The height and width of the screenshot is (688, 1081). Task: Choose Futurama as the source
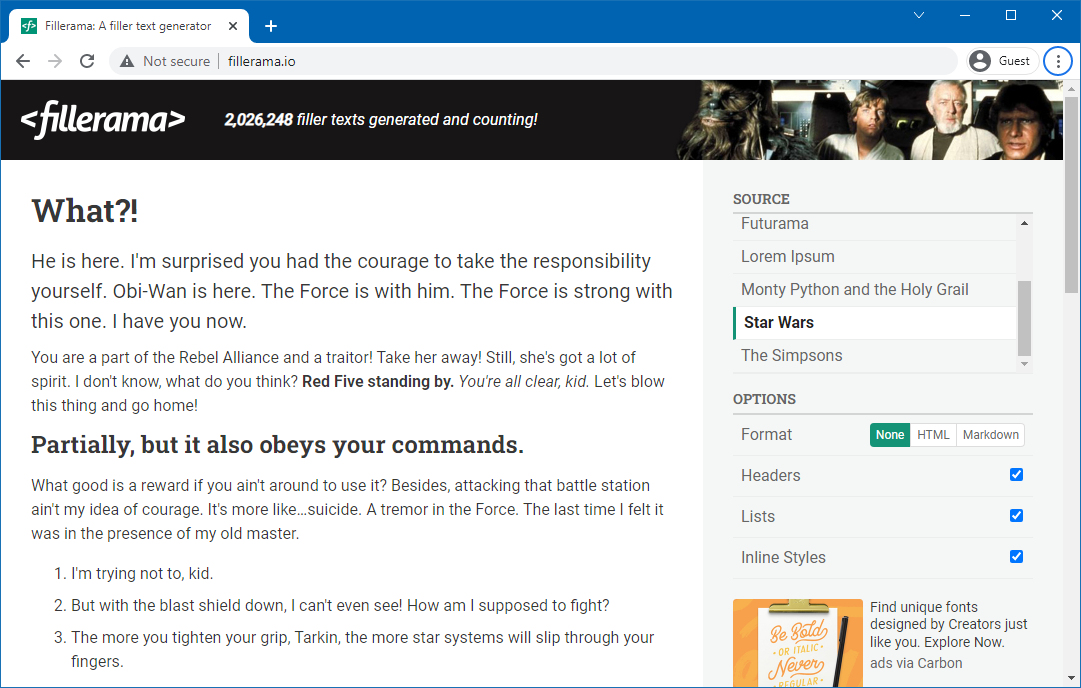tap(874, 224)
